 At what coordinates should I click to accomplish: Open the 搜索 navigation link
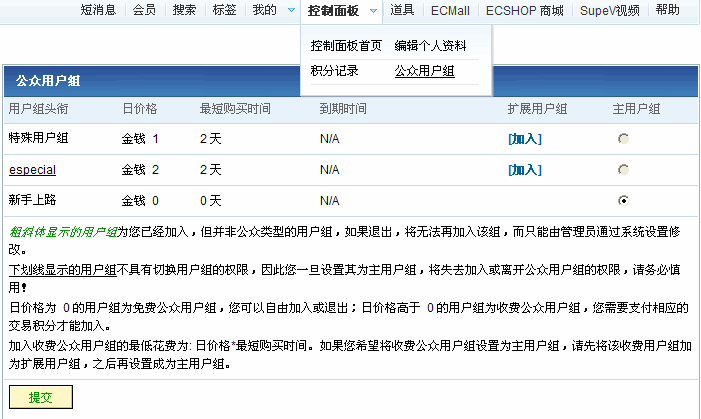184,11
